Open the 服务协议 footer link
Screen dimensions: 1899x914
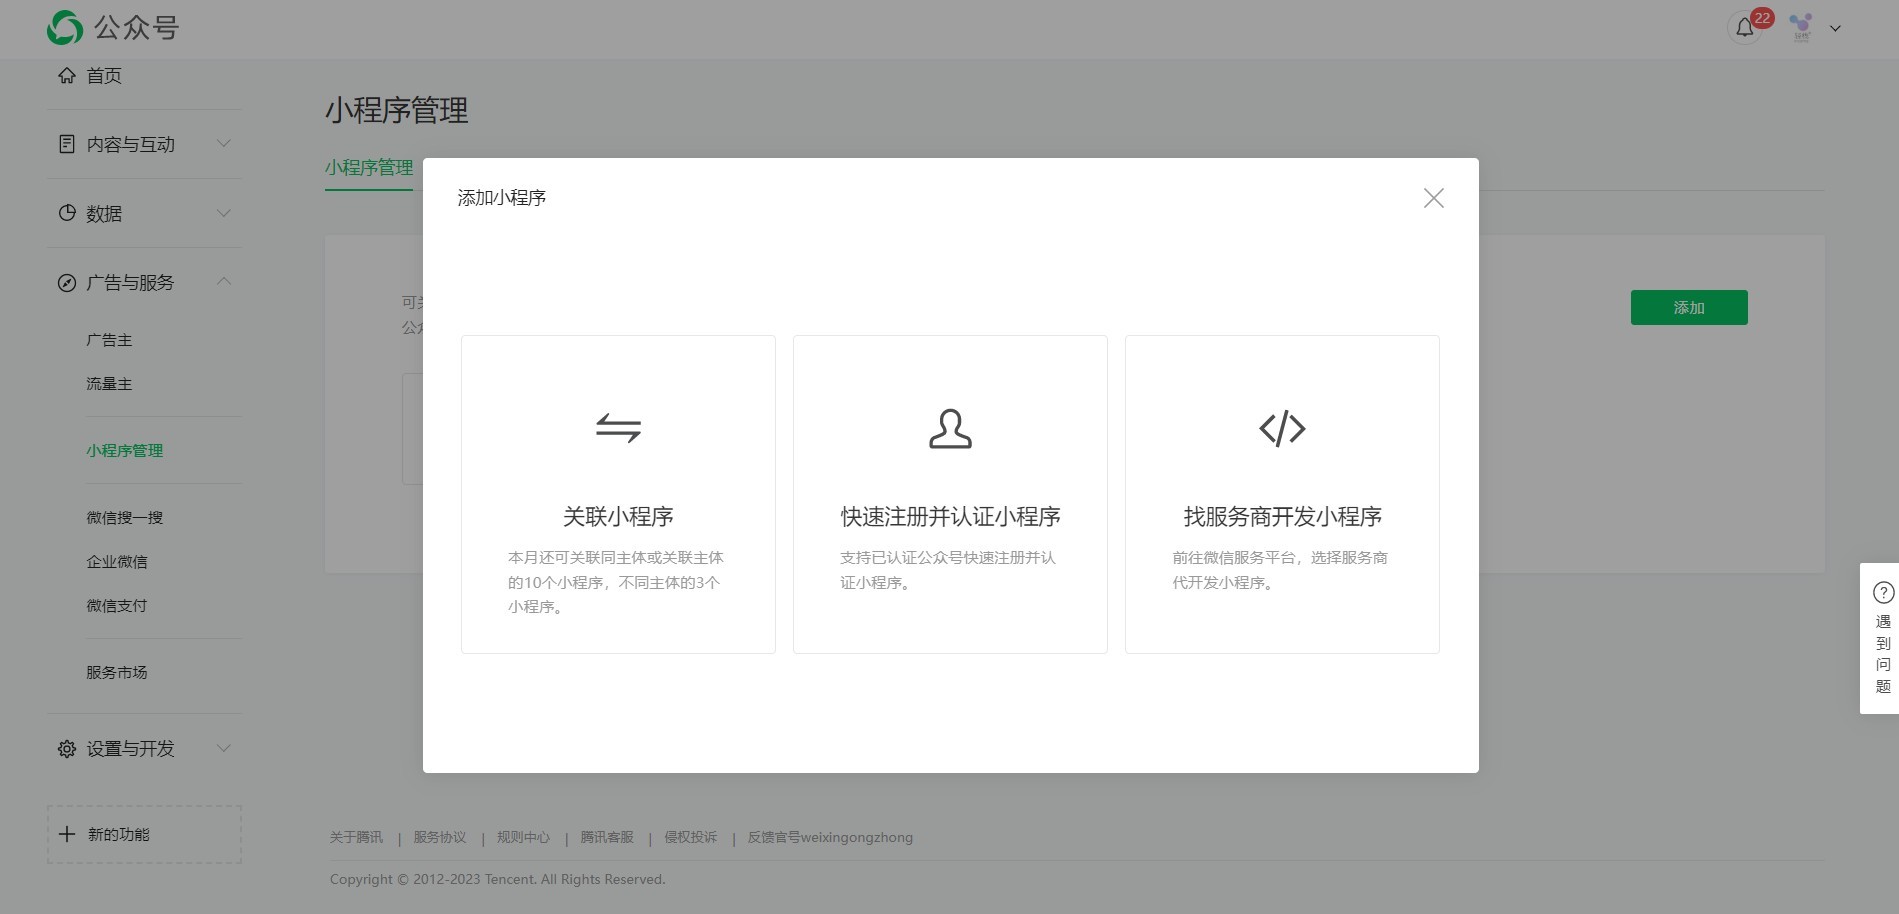coord(439,837)
